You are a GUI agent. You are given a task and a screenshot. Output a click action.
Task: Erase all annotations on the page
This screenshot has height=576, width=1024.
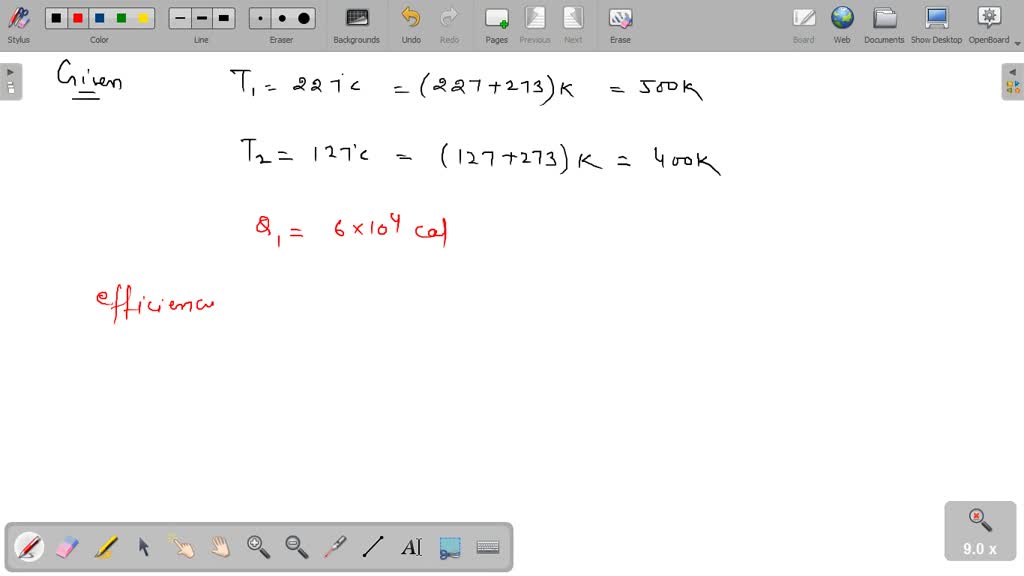[619, 20]
